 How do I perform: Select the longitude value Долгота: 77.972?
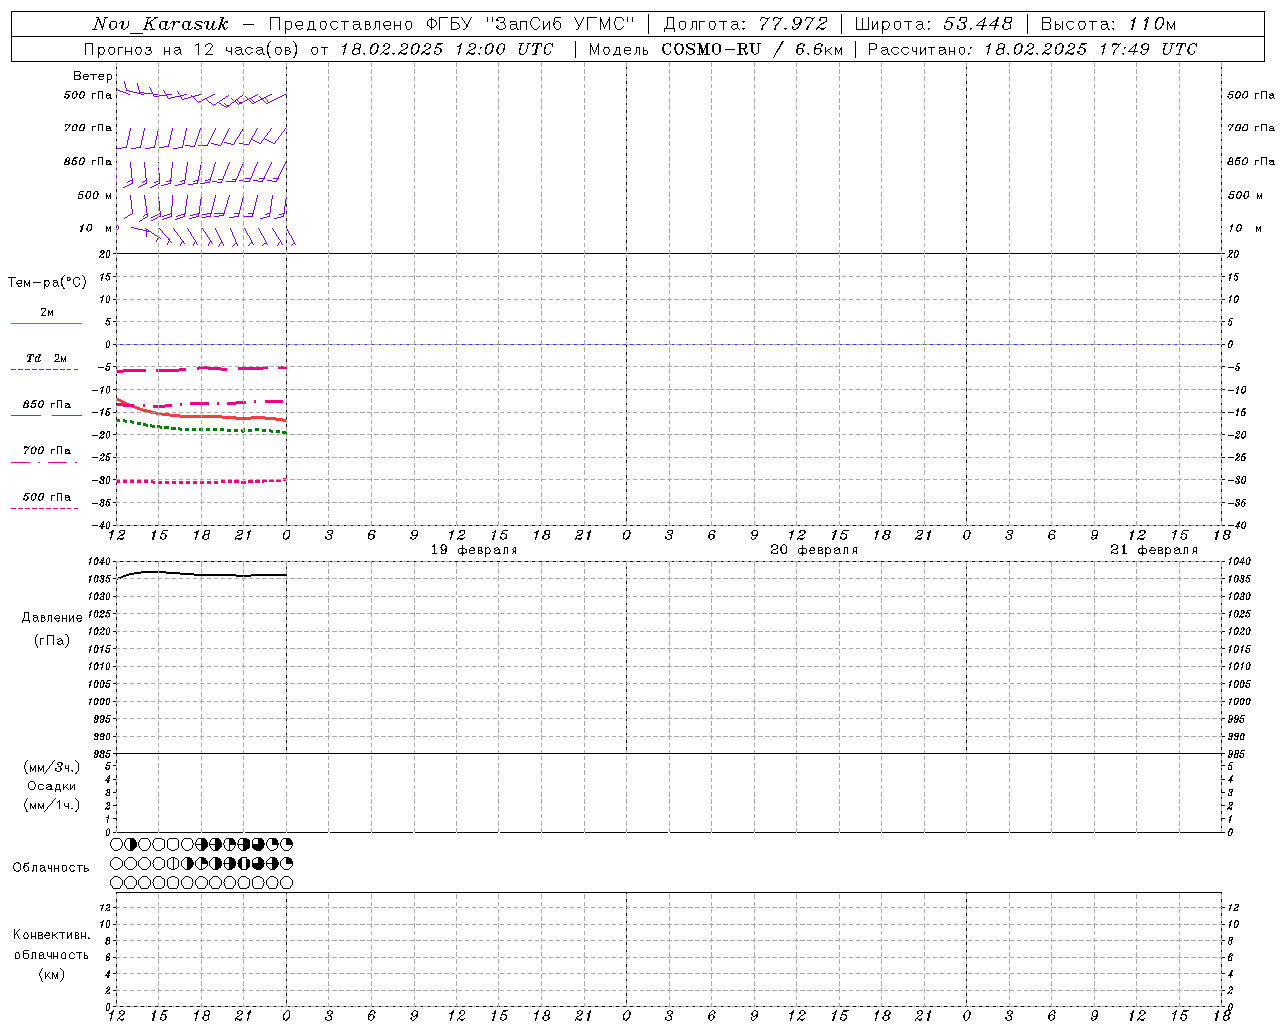click(746, 24)
